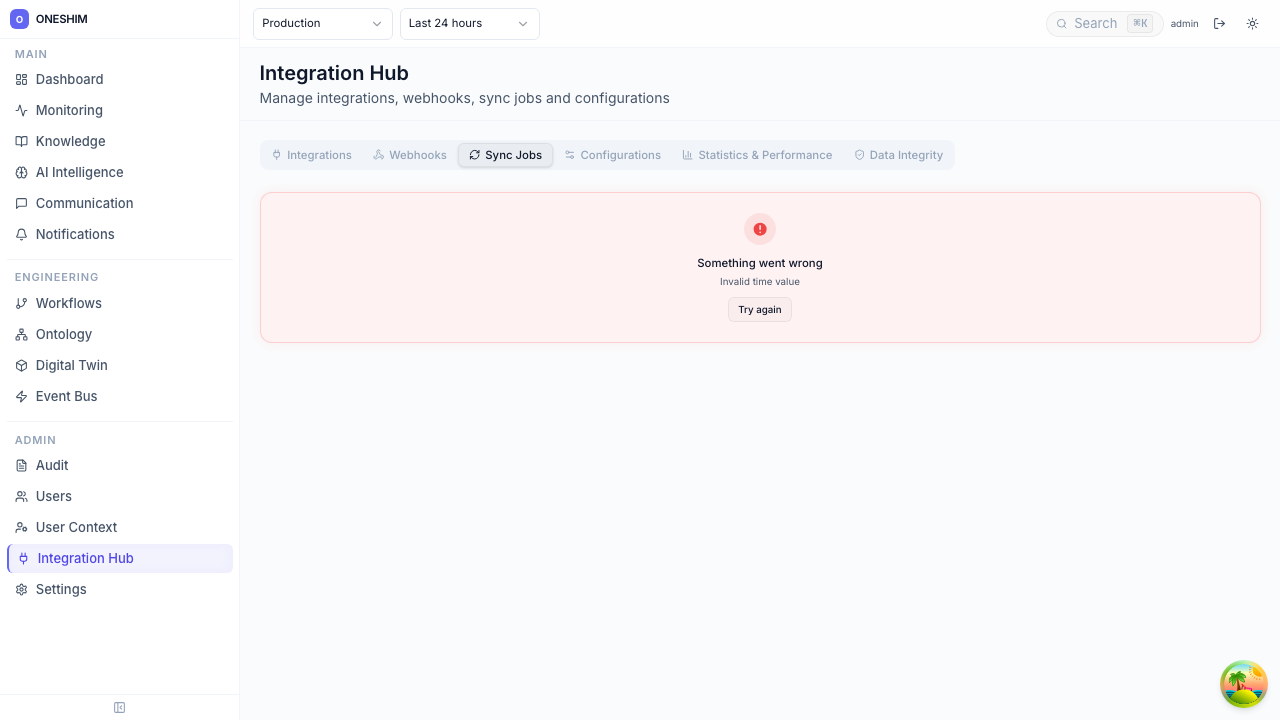Click the Notifications bell icon
The height and width of the screenshot is (720, 1280).
(21, 234)
